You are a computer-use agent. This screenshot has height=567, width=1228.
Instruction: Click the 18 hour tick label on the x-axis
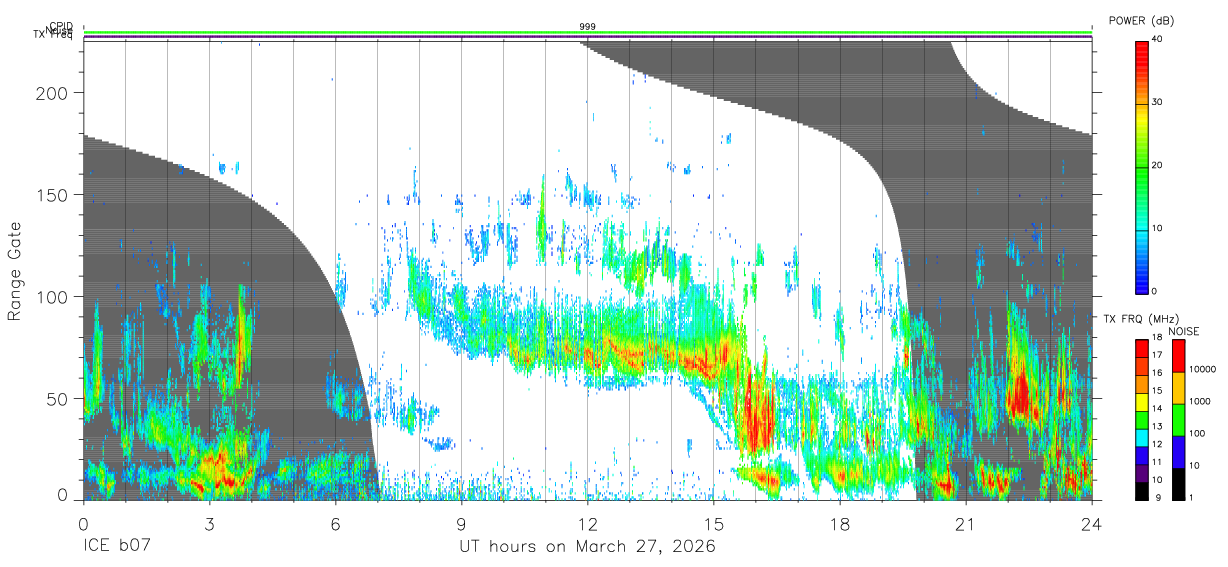click(840, 524)
